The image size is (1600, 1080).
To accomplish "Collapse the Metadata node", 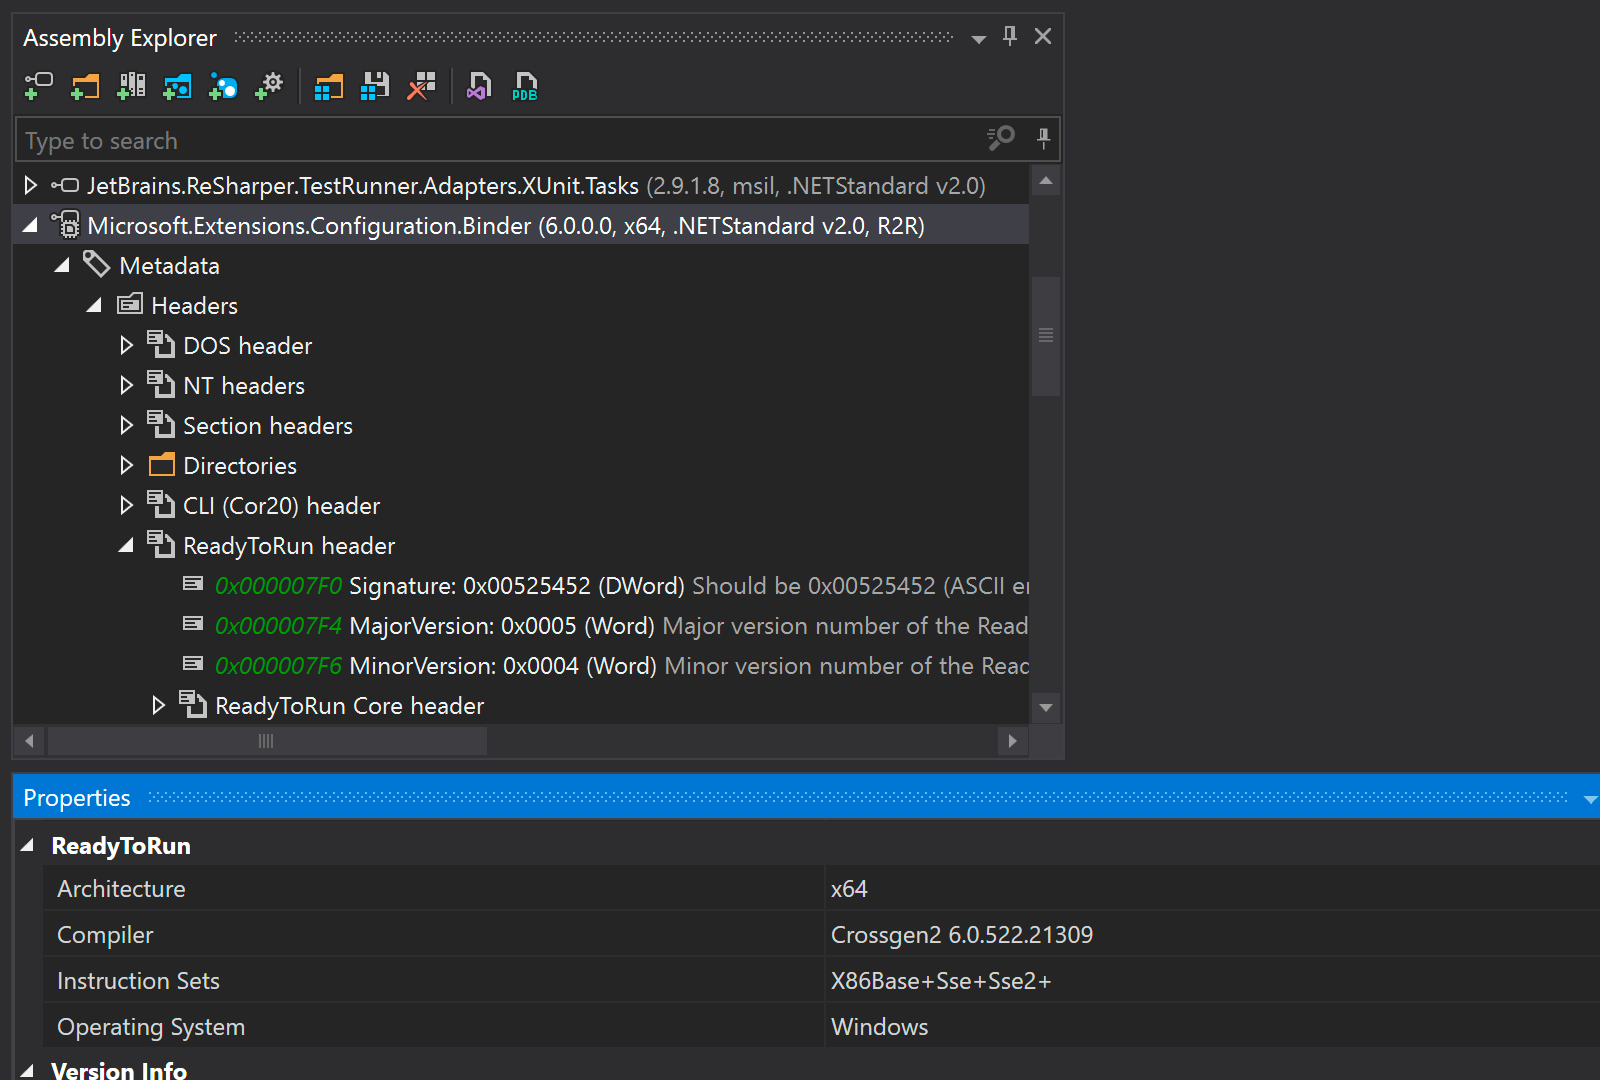I will pyautogui.click(x=62, y=266).
